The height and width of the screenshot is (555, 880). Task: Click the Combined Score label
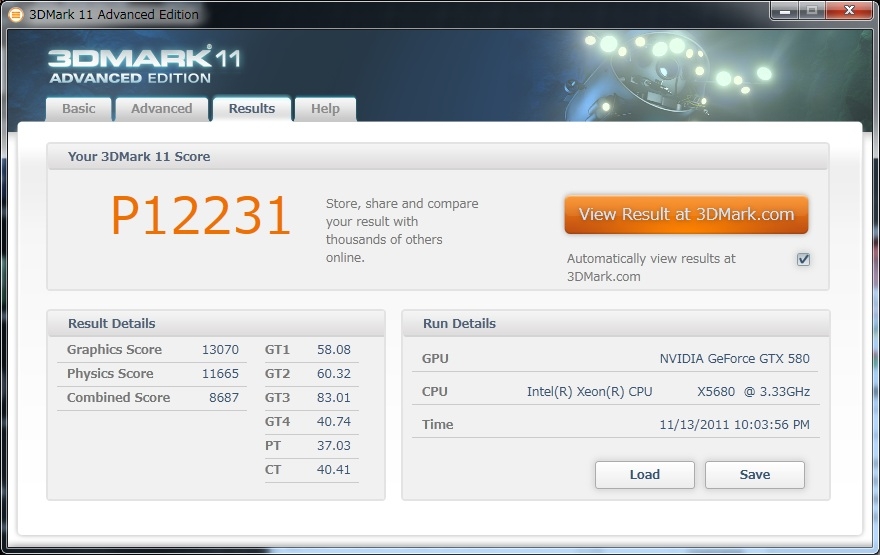click(x=118, y=398)
